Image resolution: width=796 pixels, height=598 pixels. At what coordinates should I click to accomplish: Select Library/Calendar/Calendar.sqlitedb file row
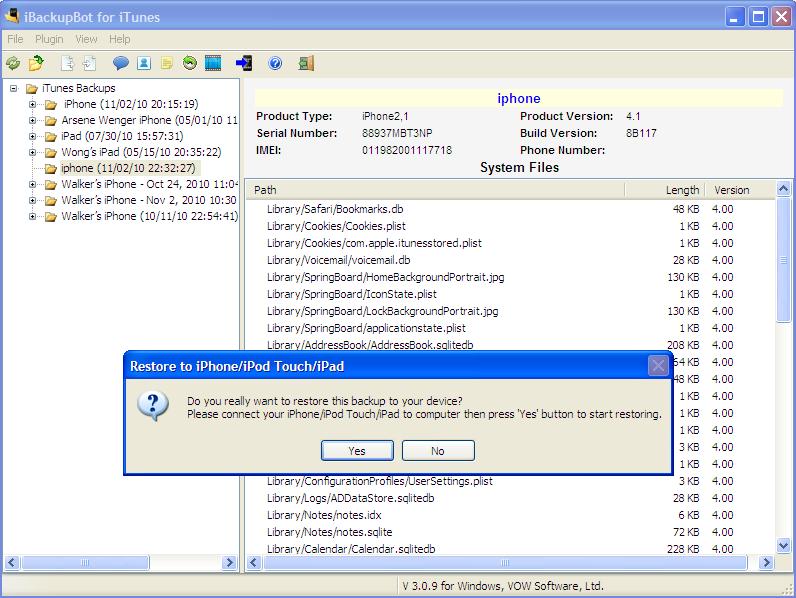click(510, 549)
